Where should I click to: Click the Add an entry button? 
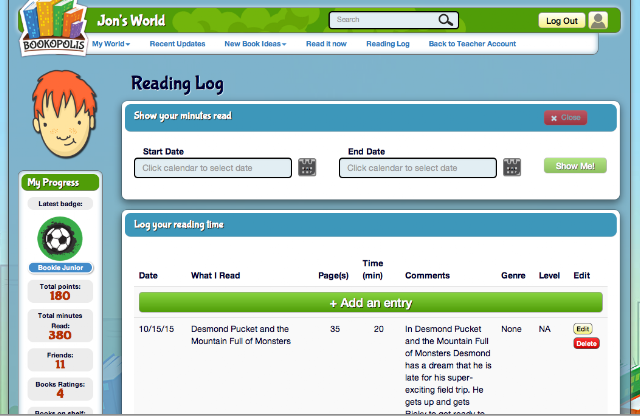point(371,303)
